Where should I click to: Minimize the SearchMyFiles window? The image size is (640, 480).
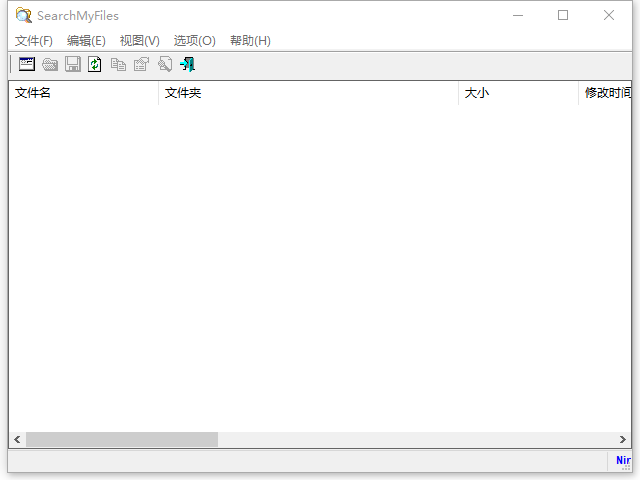click(518, 16)
